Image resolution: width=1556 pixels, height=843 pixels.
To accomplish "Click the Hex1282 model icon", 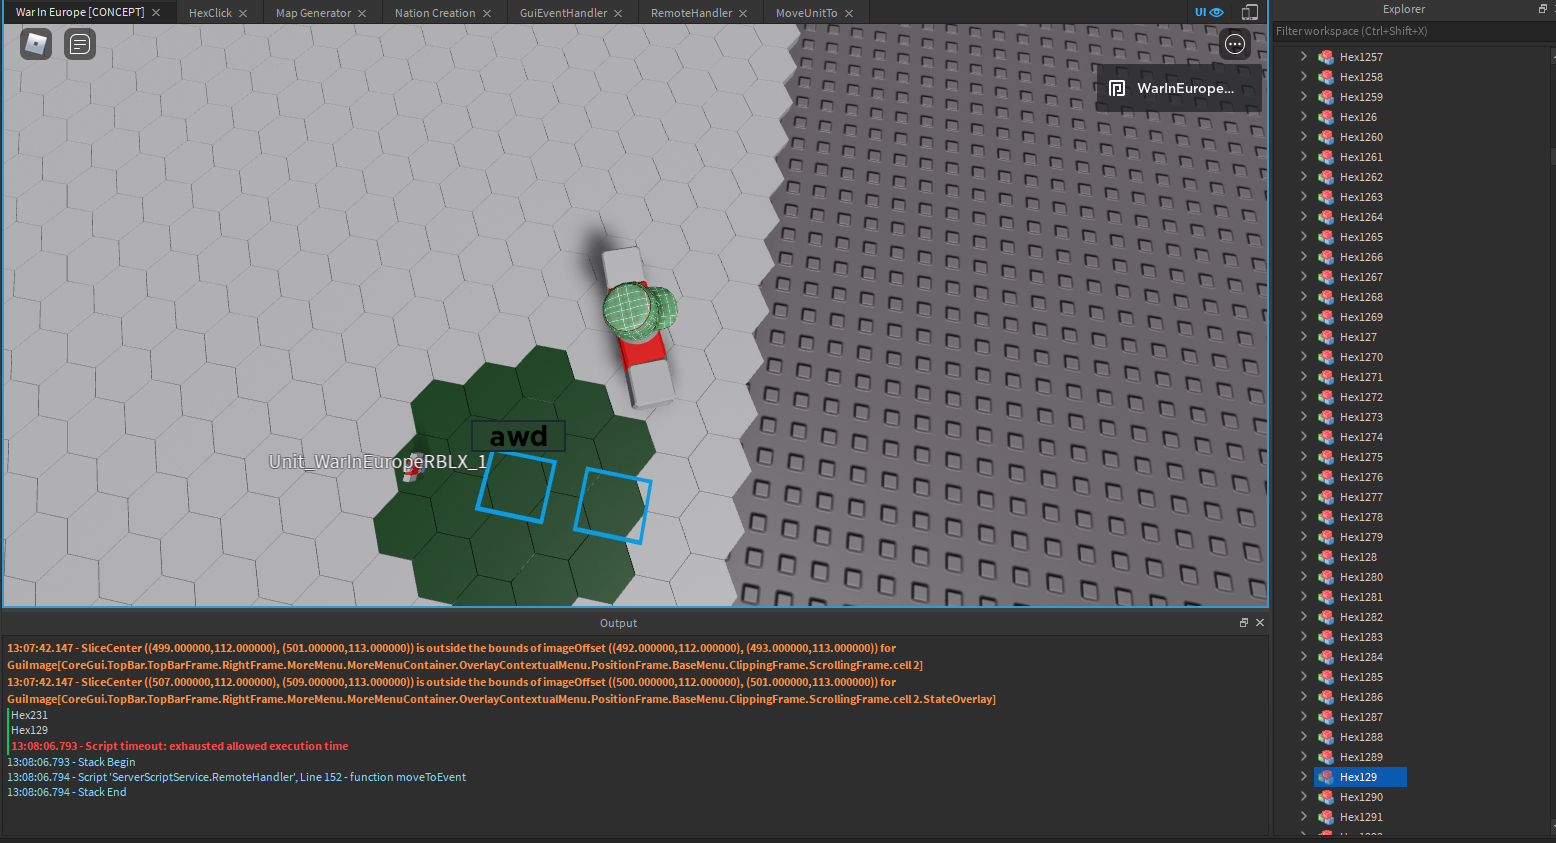I will pyautogui.click(x=1326, y=617).
